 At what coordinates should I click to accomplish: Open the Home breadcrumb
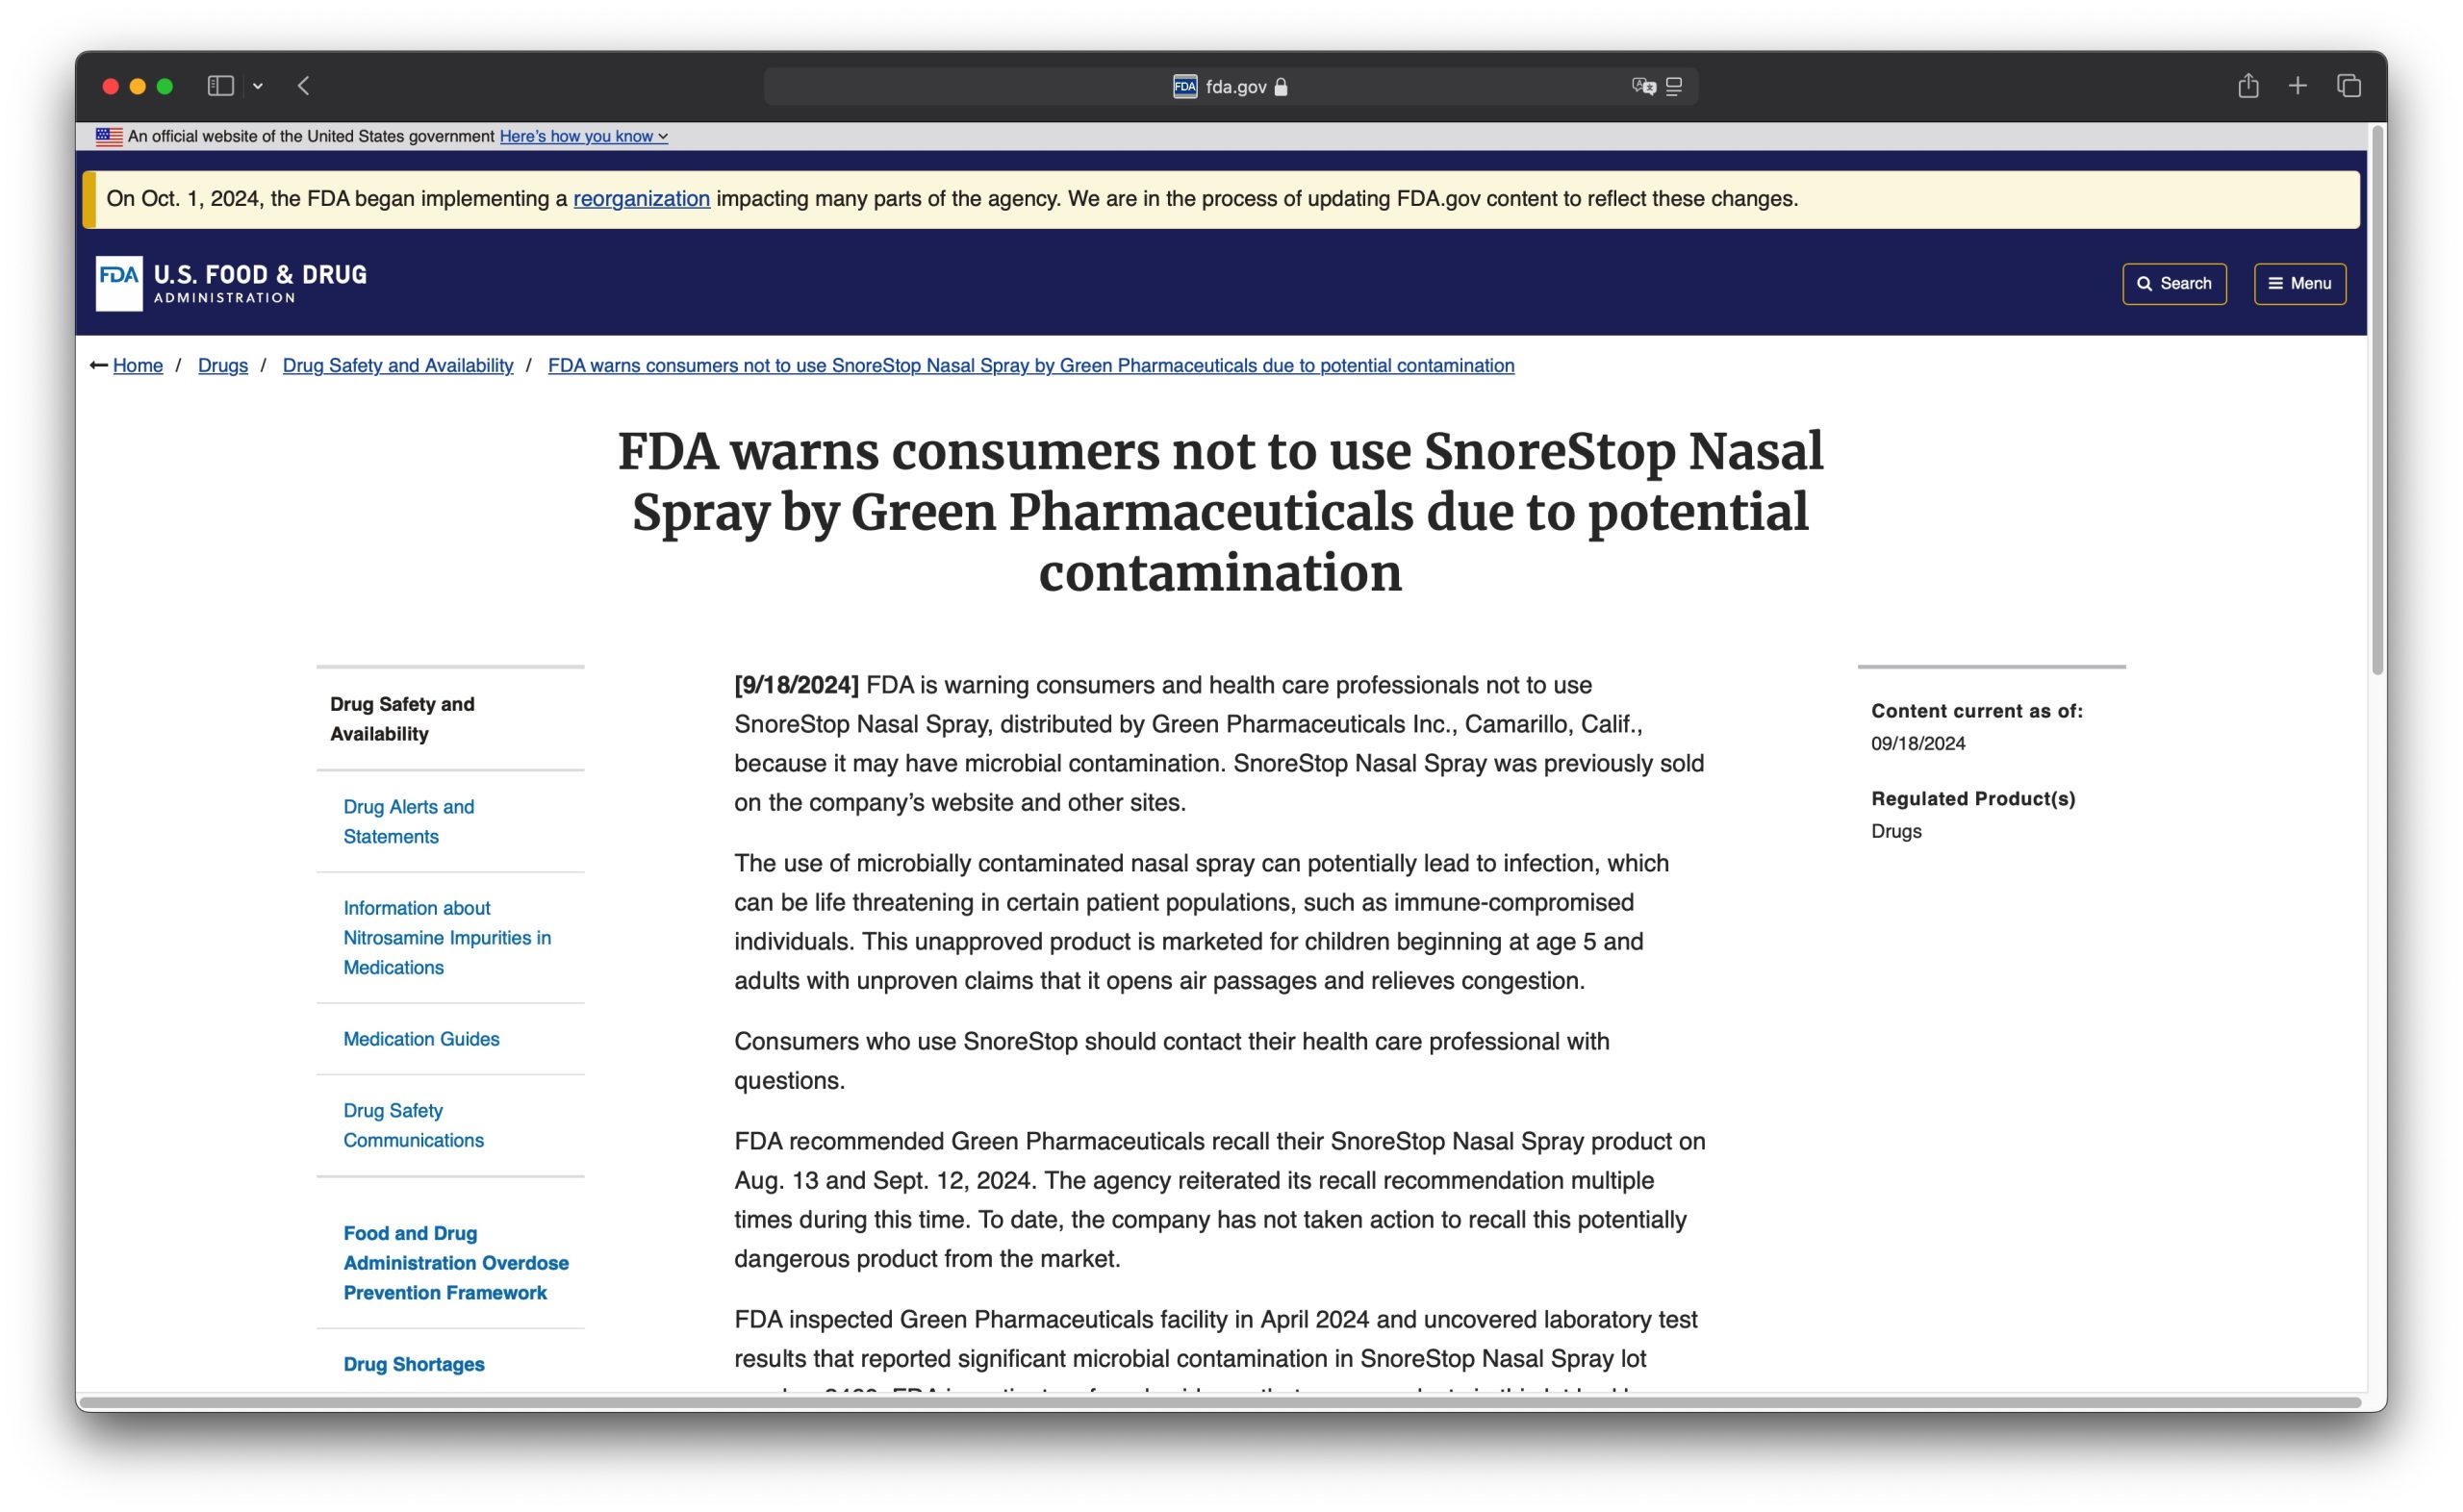[x=137, y=365]
